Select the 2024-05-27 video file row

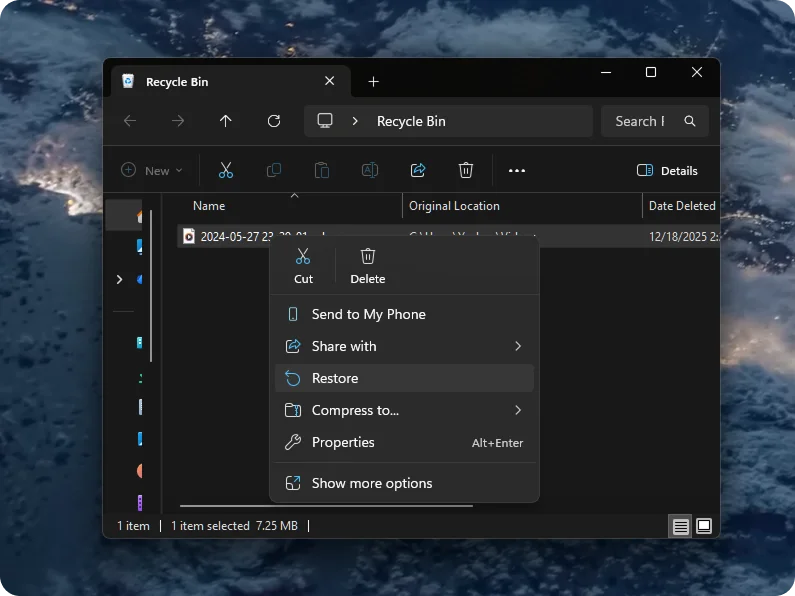tap(449, 236)
